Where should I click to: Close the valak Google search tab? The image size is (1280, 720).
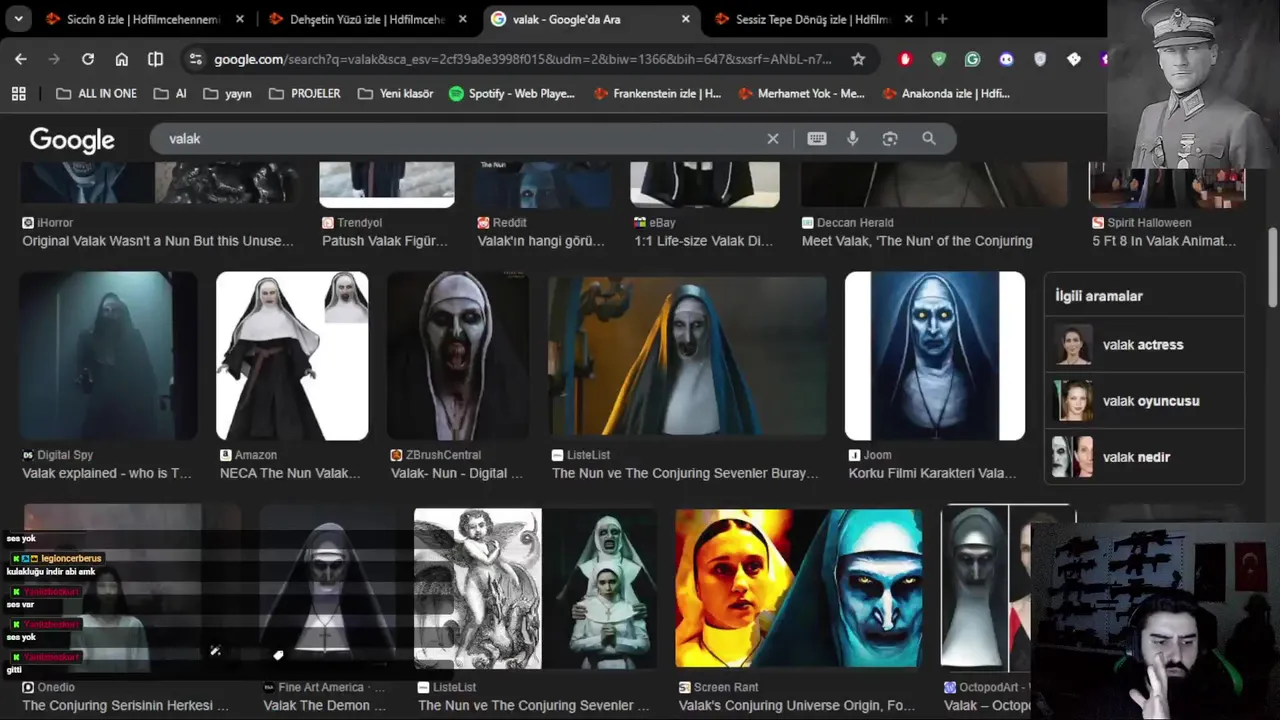[x=685, y=19]
